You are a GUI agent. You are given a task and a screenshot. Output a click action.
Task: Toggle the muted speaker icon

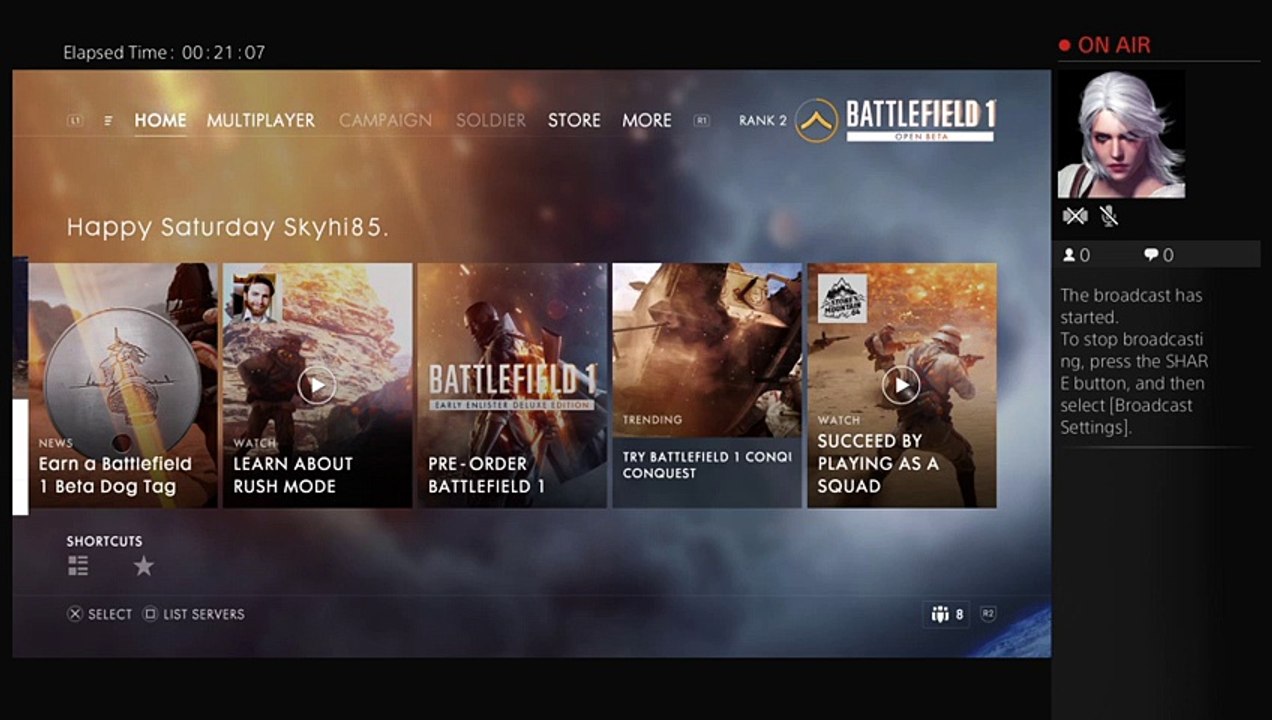(x=1075, y=215)
